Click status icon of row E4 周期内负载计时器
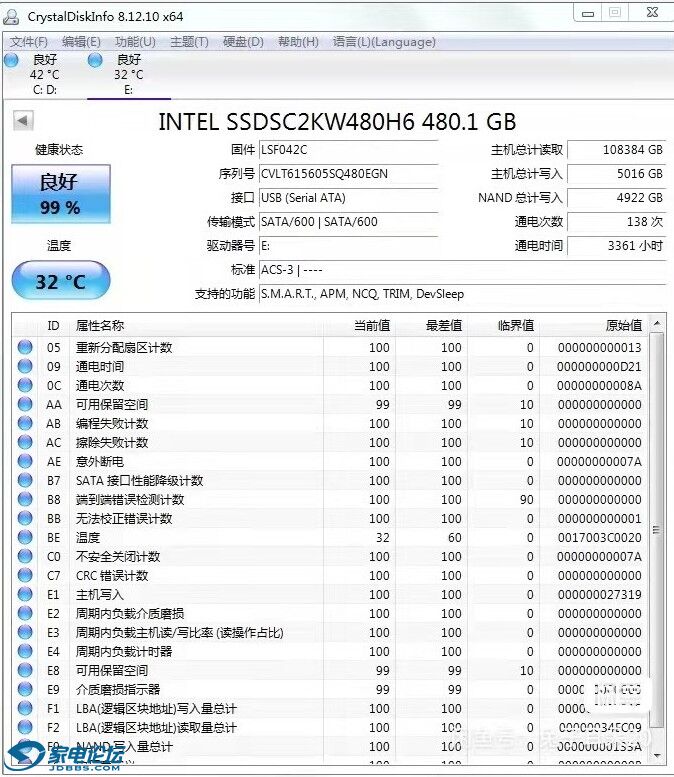 [x=25, y=651]
